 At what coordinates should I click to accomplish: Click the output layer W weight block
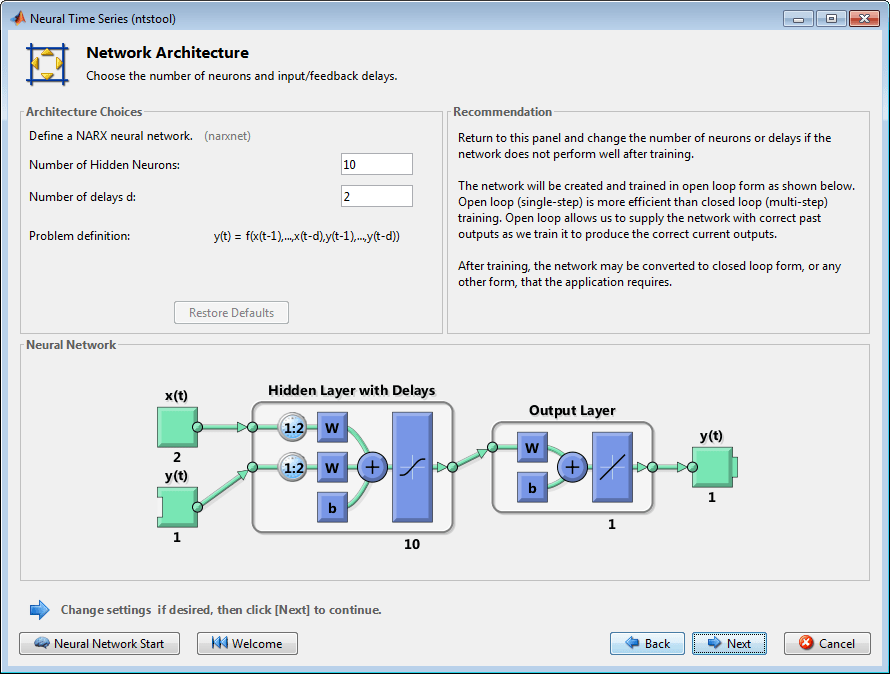[532, 447]
